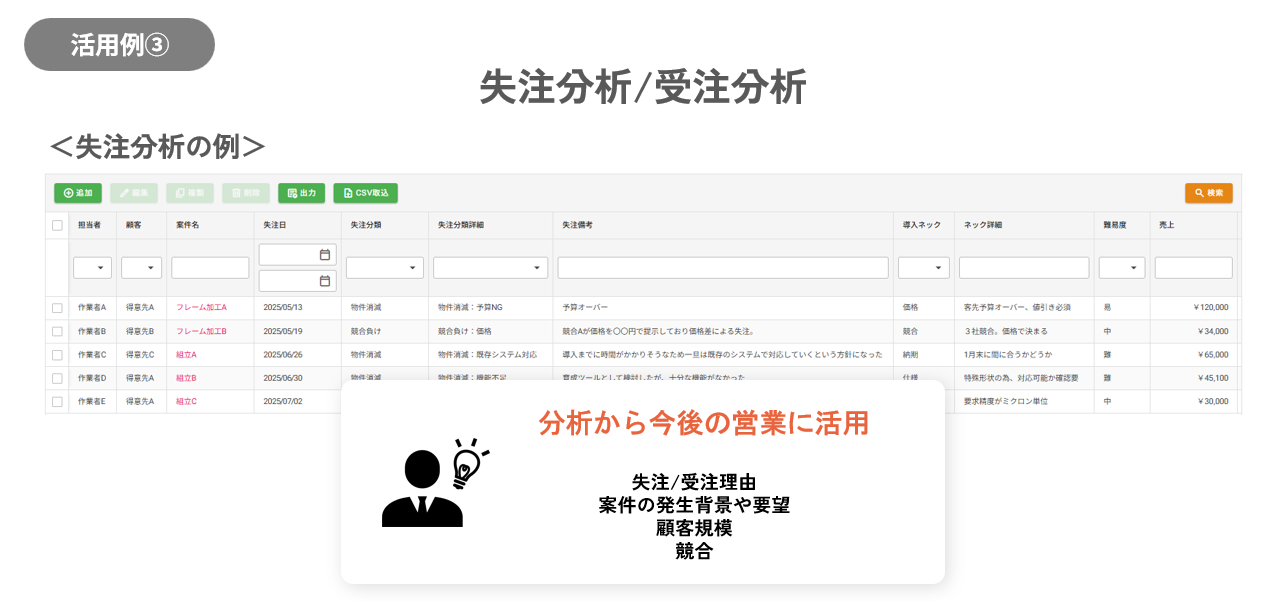The height and width of the screenshot is (601, 1265).
Task: Expand the 難易度 filter dropdown
Action: (x=1122, y=268)
